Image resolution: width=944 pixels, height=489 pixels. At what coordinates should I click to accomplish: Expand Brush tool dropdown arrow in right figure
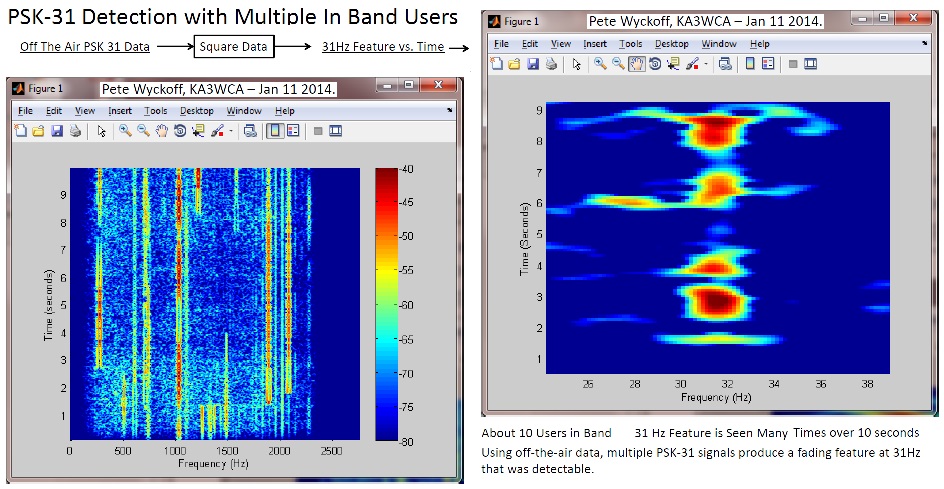pyautogui.click(x=707, y=65)
